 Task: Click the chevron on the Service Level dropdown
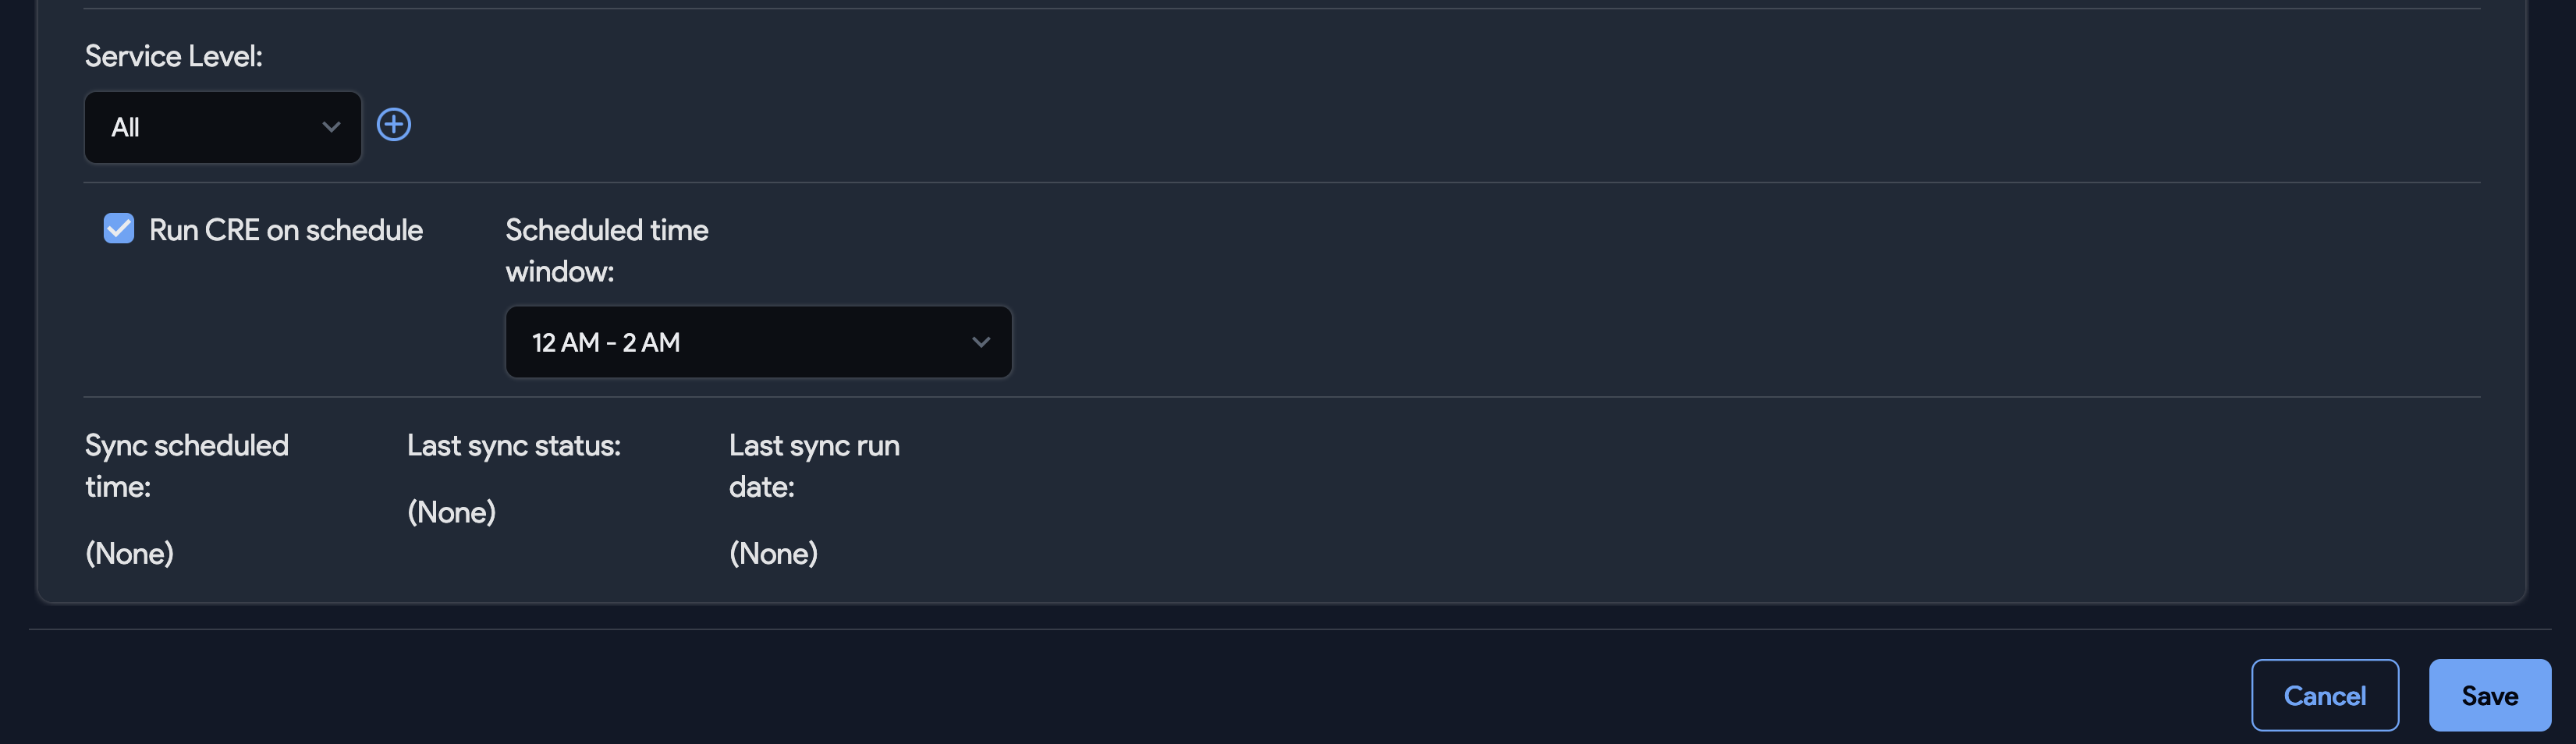point(331,127)
